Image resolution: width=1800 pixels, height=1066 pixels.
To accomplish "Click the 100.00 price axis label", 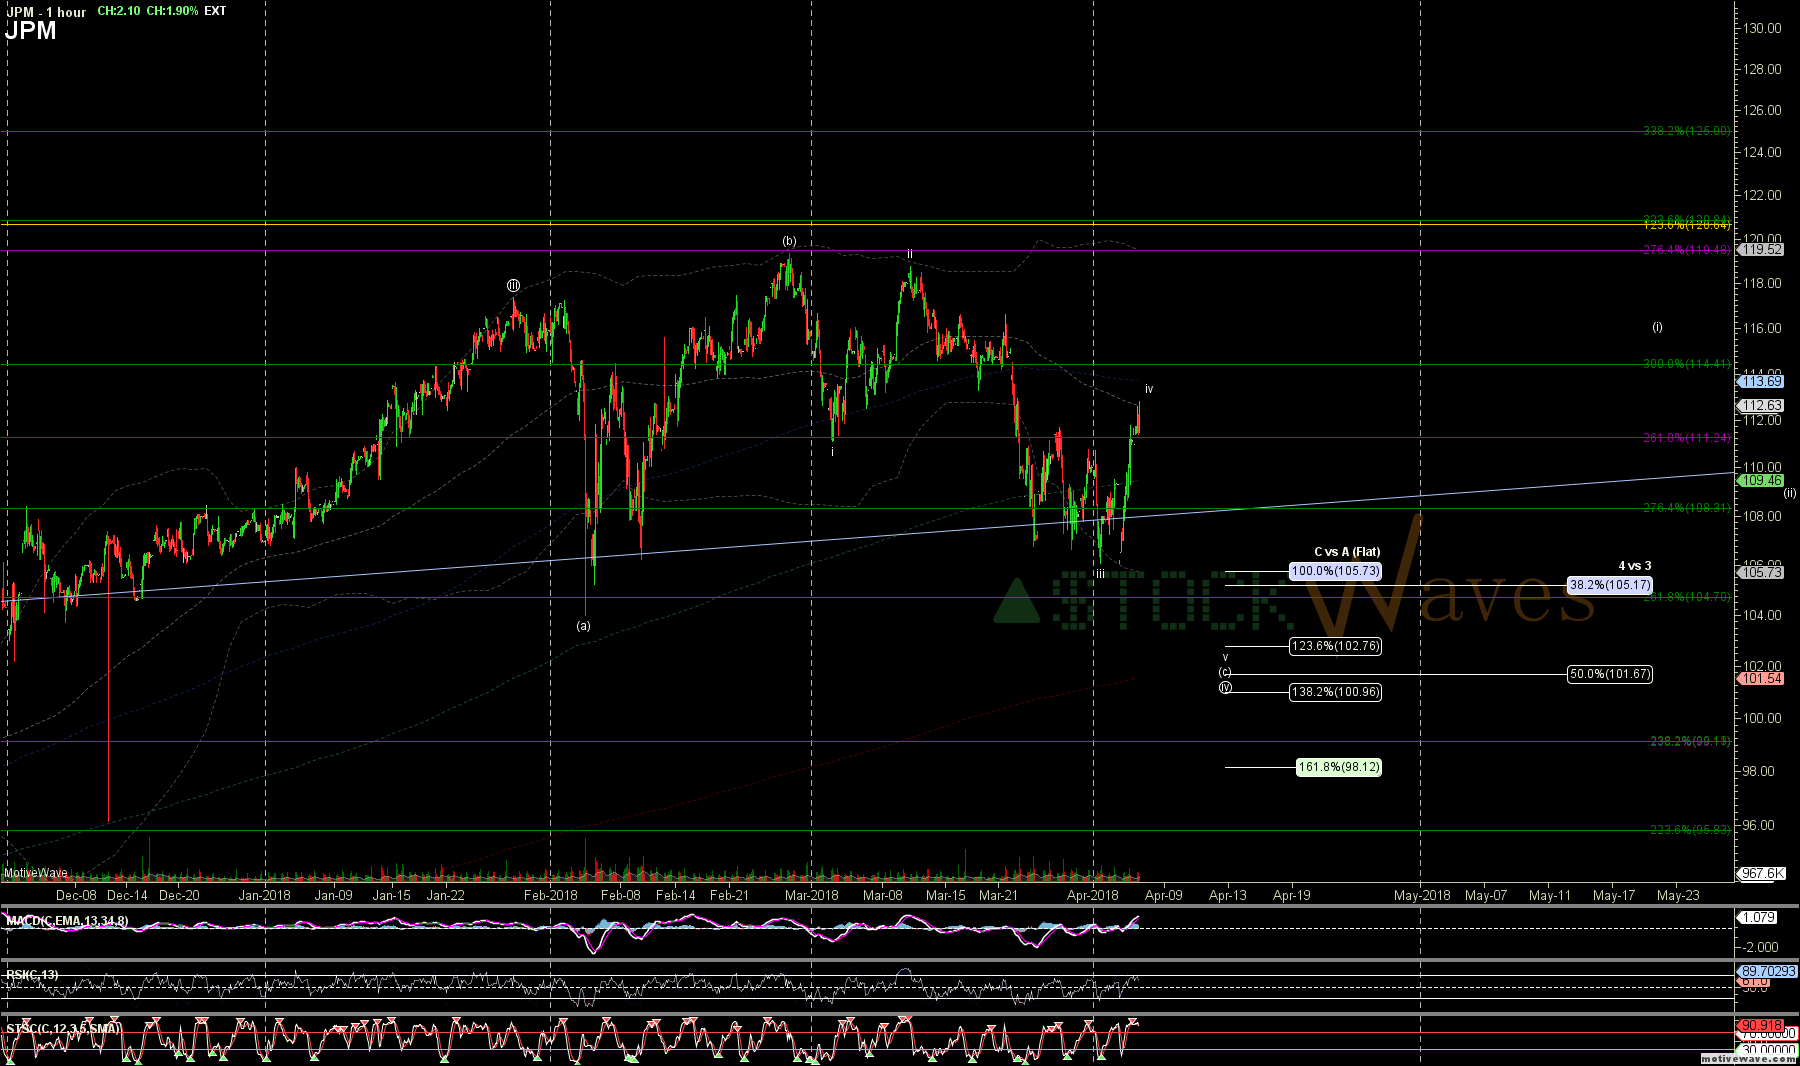I will point(1762,718).
